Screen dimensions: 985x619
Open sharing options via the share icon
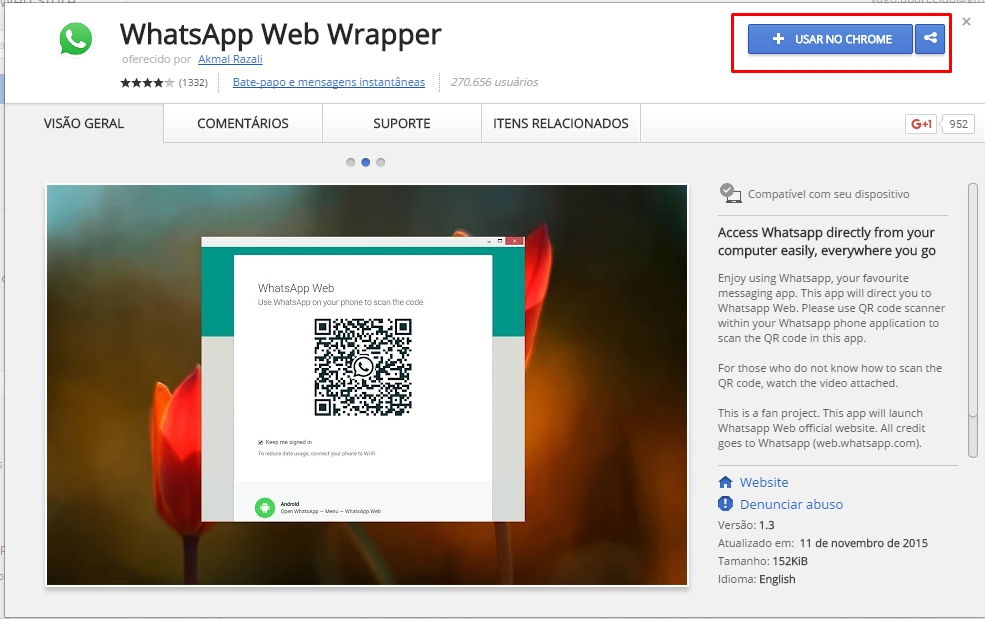tap(930, 40)
